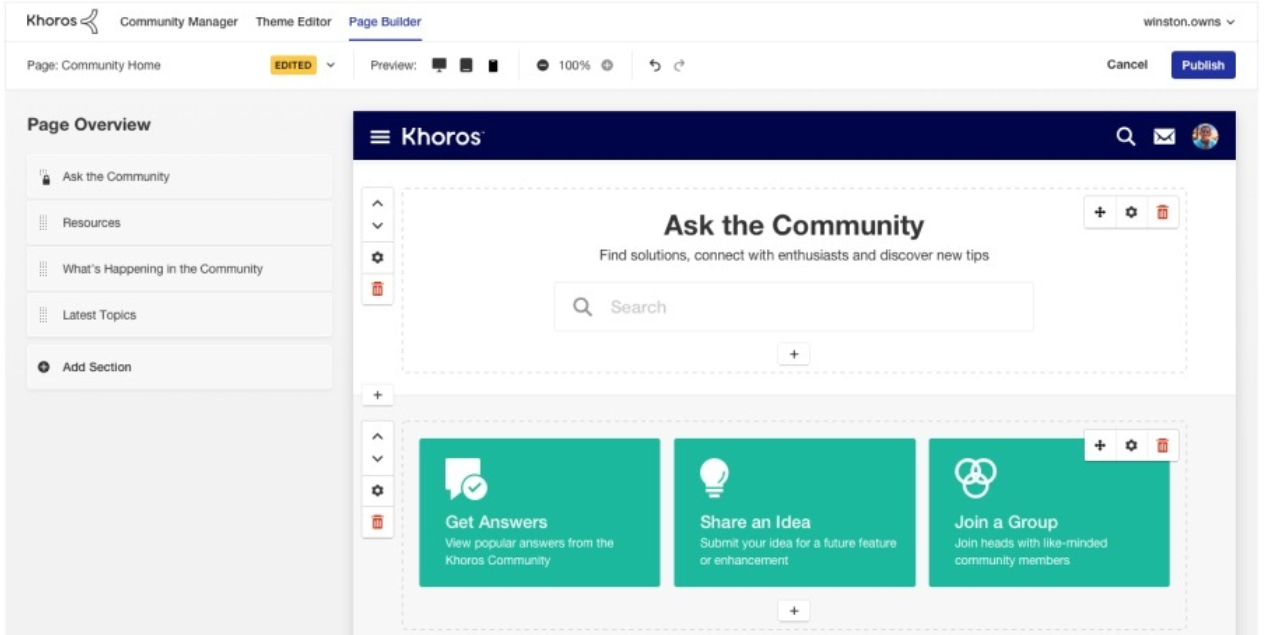This screenshot has height=635, width=1267.
Task: Switch to the Theme Editor tab
Action: pyautogui.click(x=295, y=19)
